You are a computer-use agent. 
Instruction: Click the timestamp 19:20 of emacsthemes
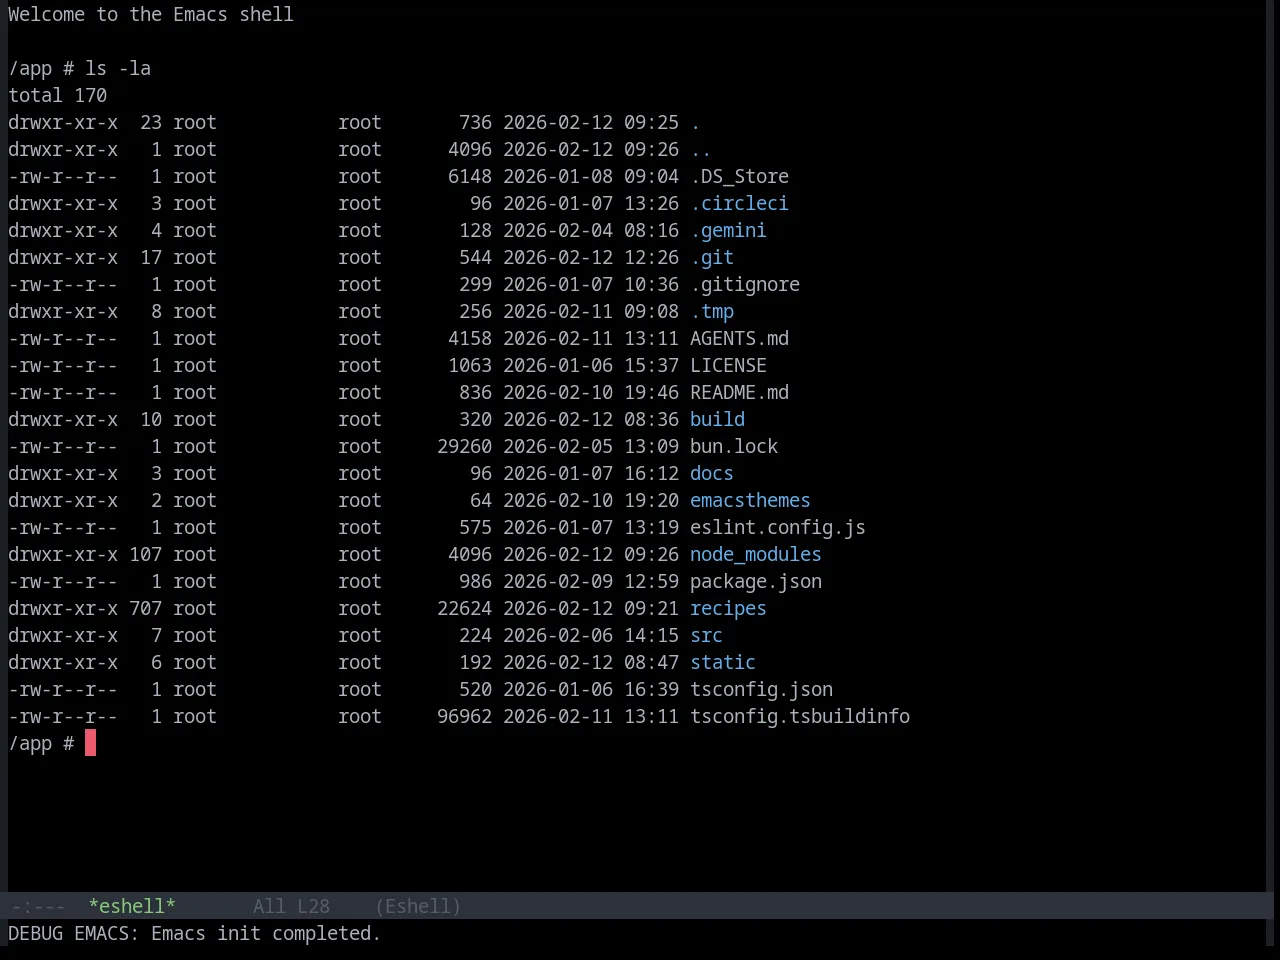click(x=651, y=500)
